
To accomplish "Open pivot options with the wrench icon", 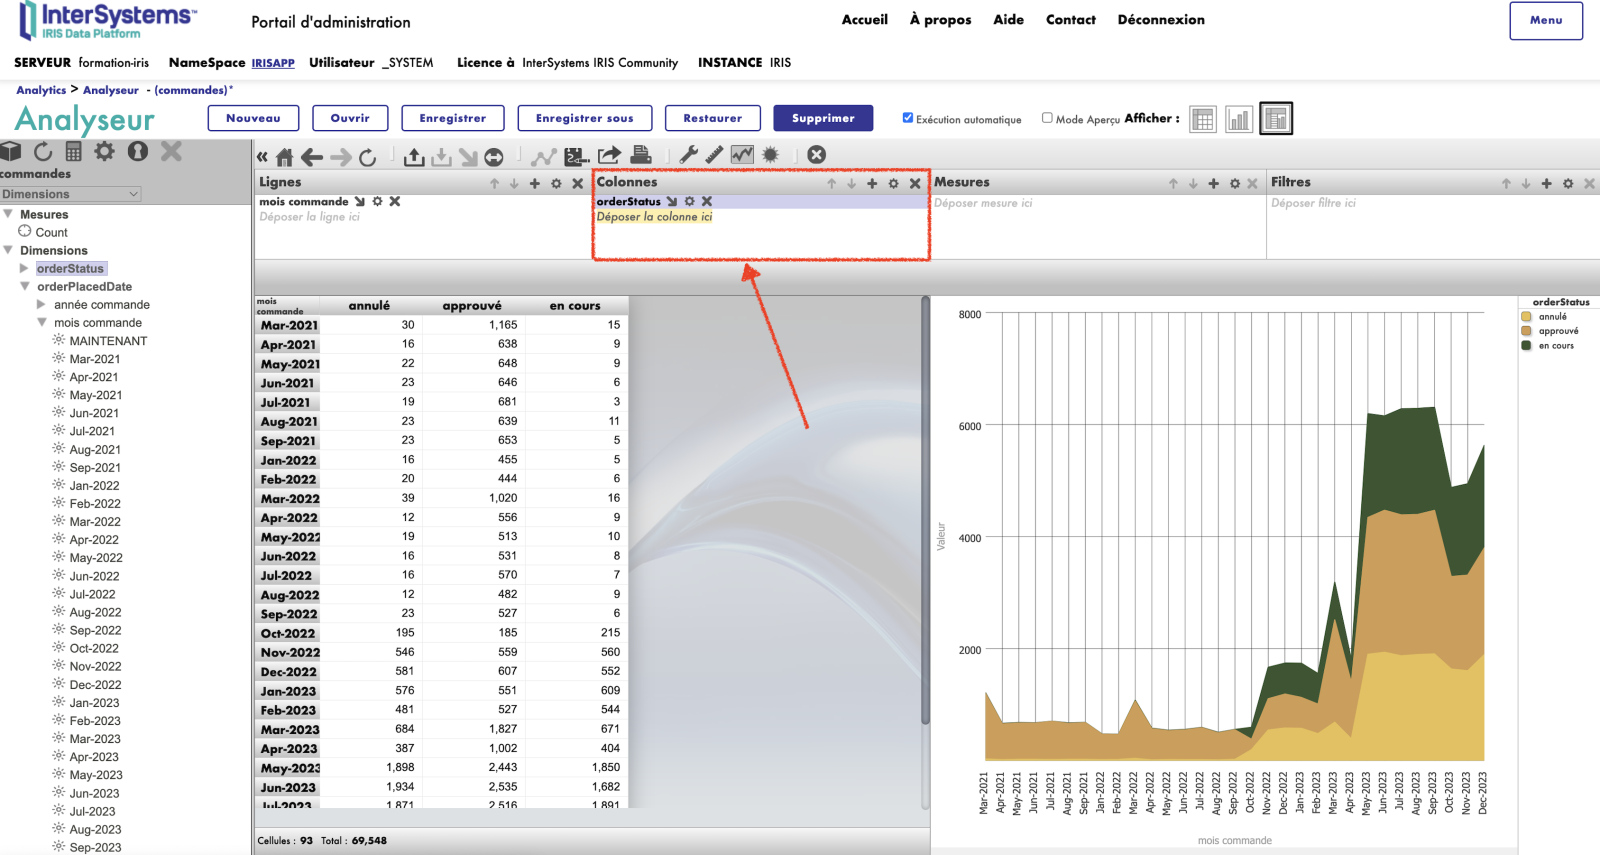I will (x=688, y=155).
